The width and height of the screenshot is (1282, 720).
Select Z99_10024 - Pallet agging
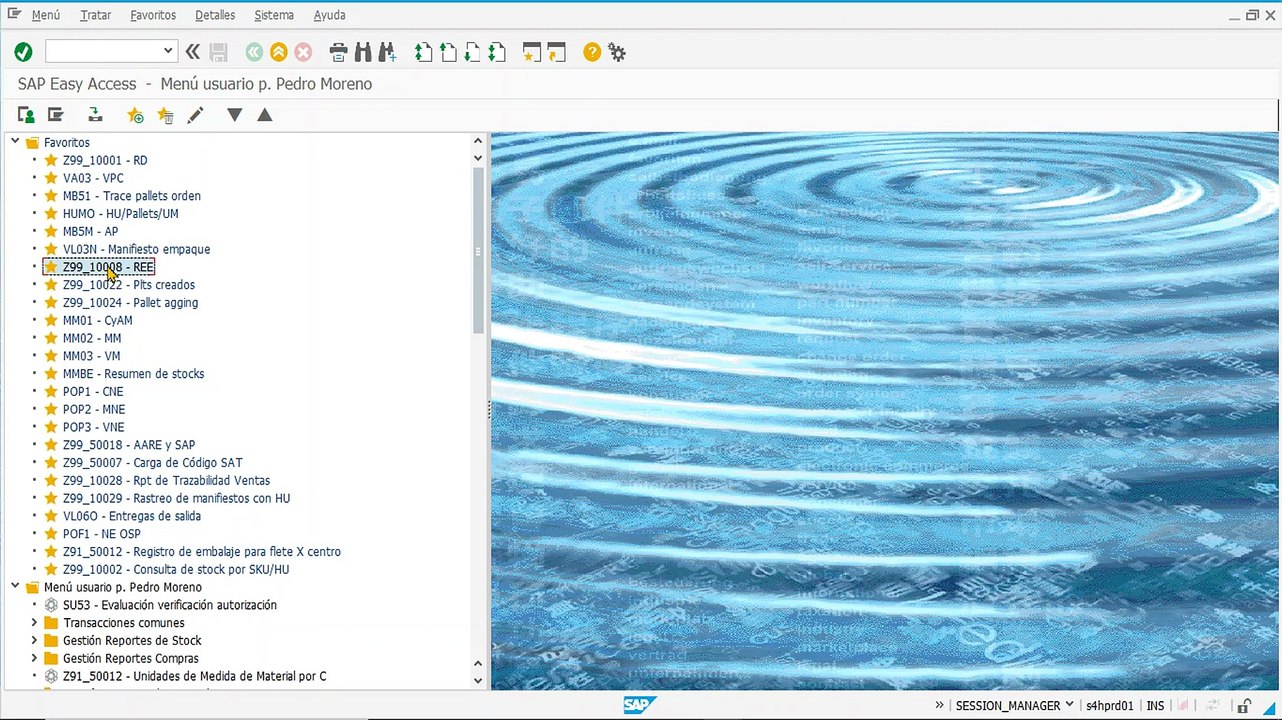(x=130, y=302)
